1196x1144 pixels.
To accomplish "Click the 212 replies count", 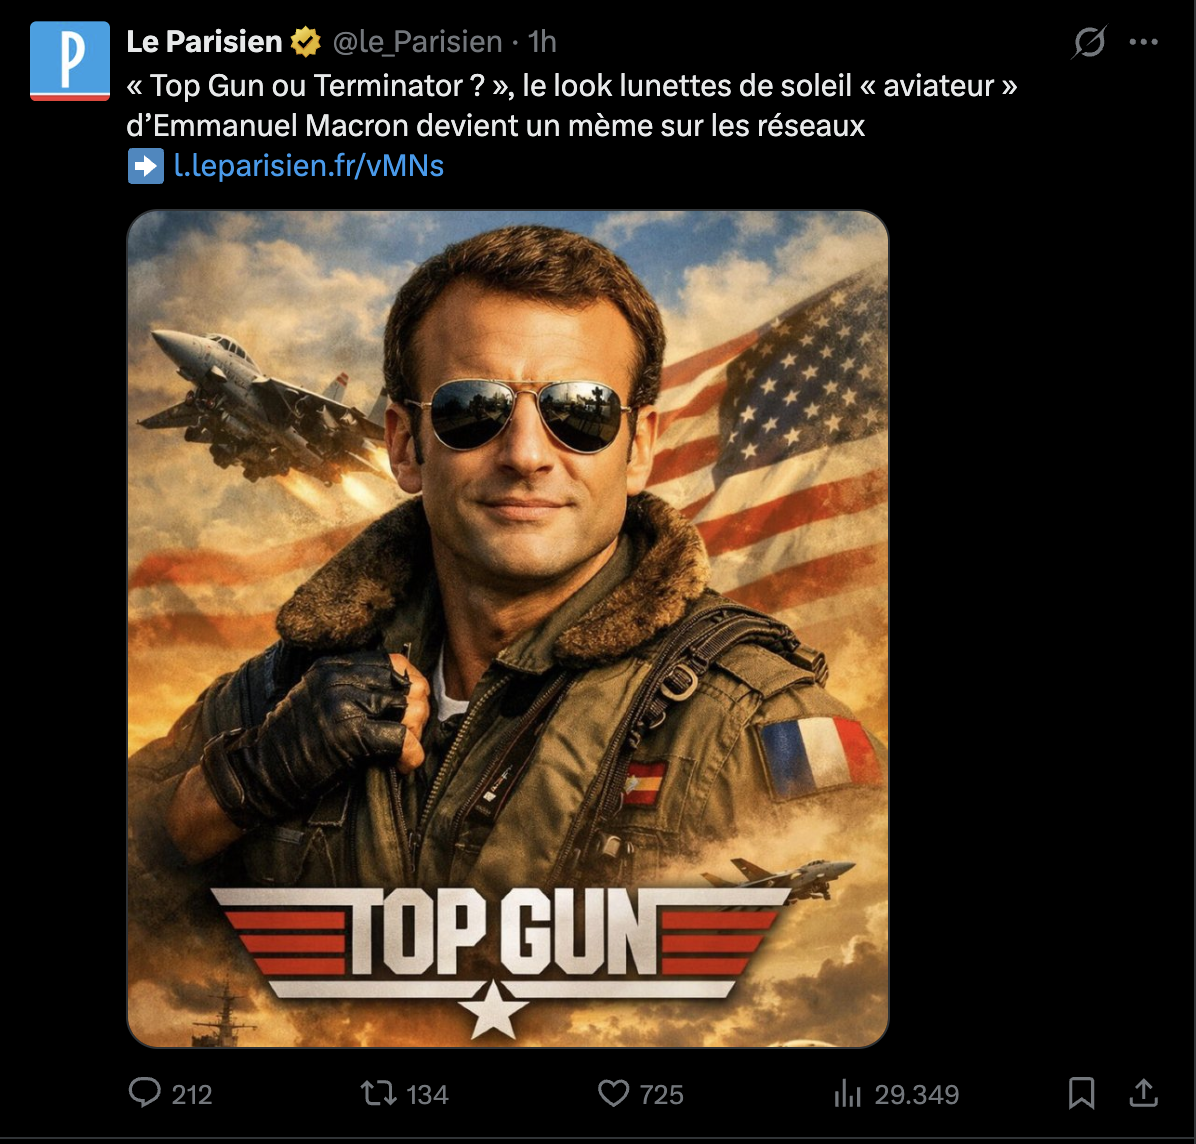I will pyautogui.click(x=192, y=1095).
